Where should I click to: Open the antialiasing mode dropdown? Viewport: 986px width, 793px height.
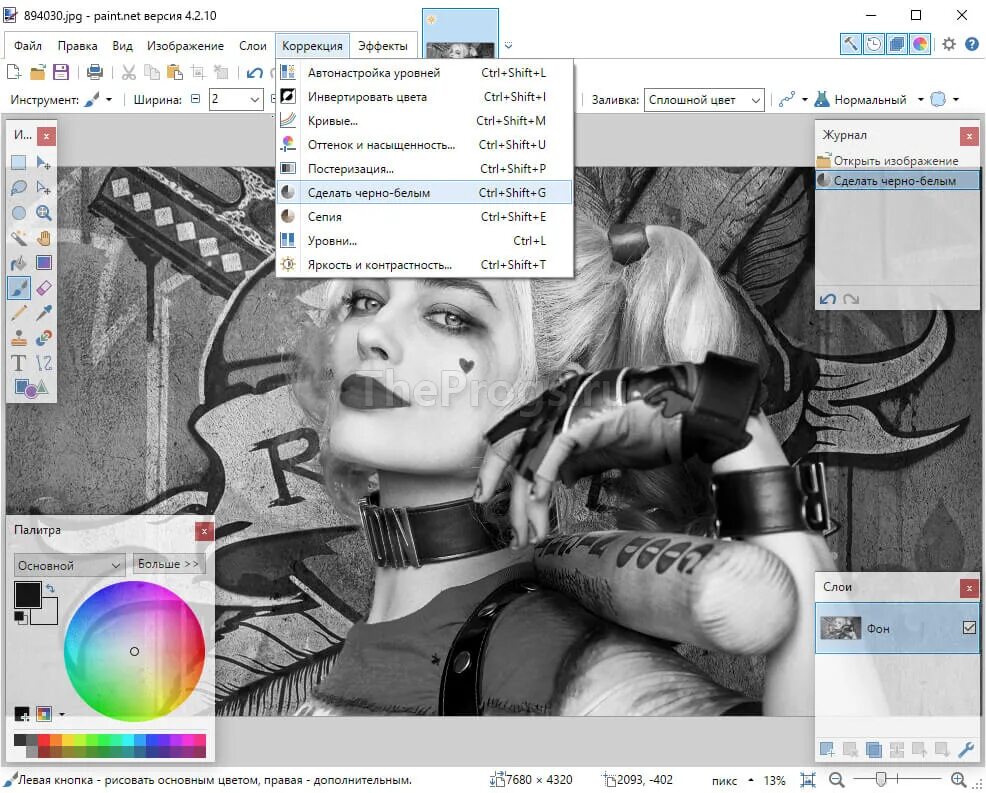click(x=805, y=99)
